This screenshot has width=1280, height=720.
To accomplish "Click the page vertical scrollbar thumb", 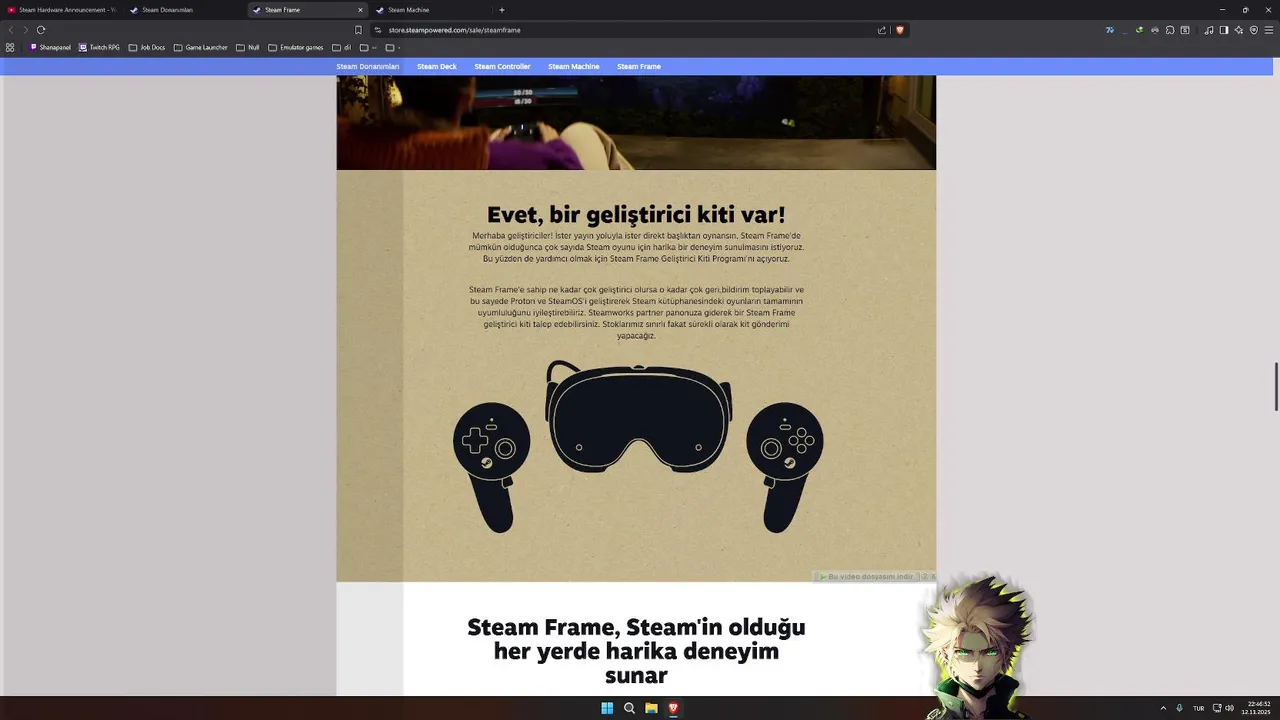I will [x=1276, y=386].
